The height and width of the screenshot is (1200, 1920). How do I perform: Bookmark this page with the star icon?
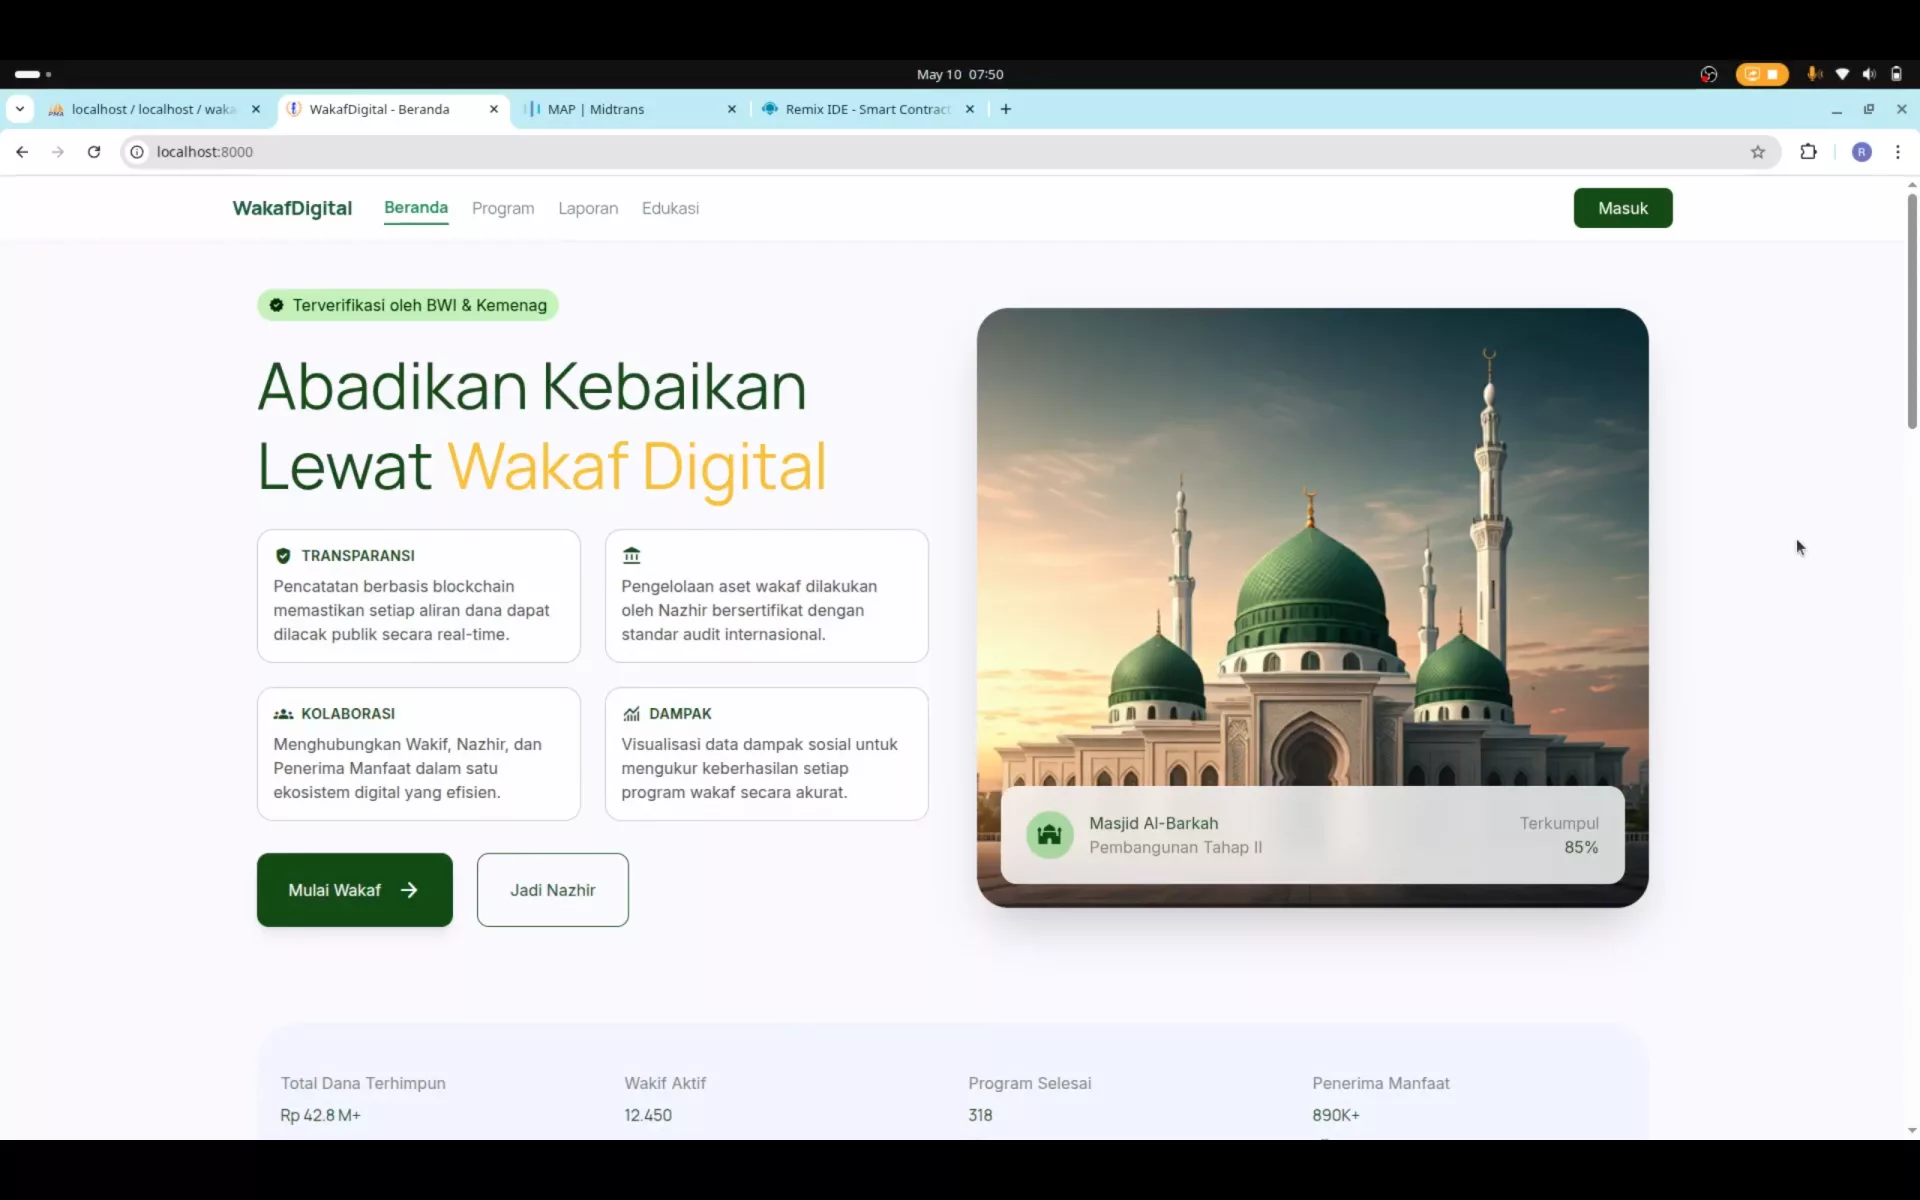[1758, 152]
